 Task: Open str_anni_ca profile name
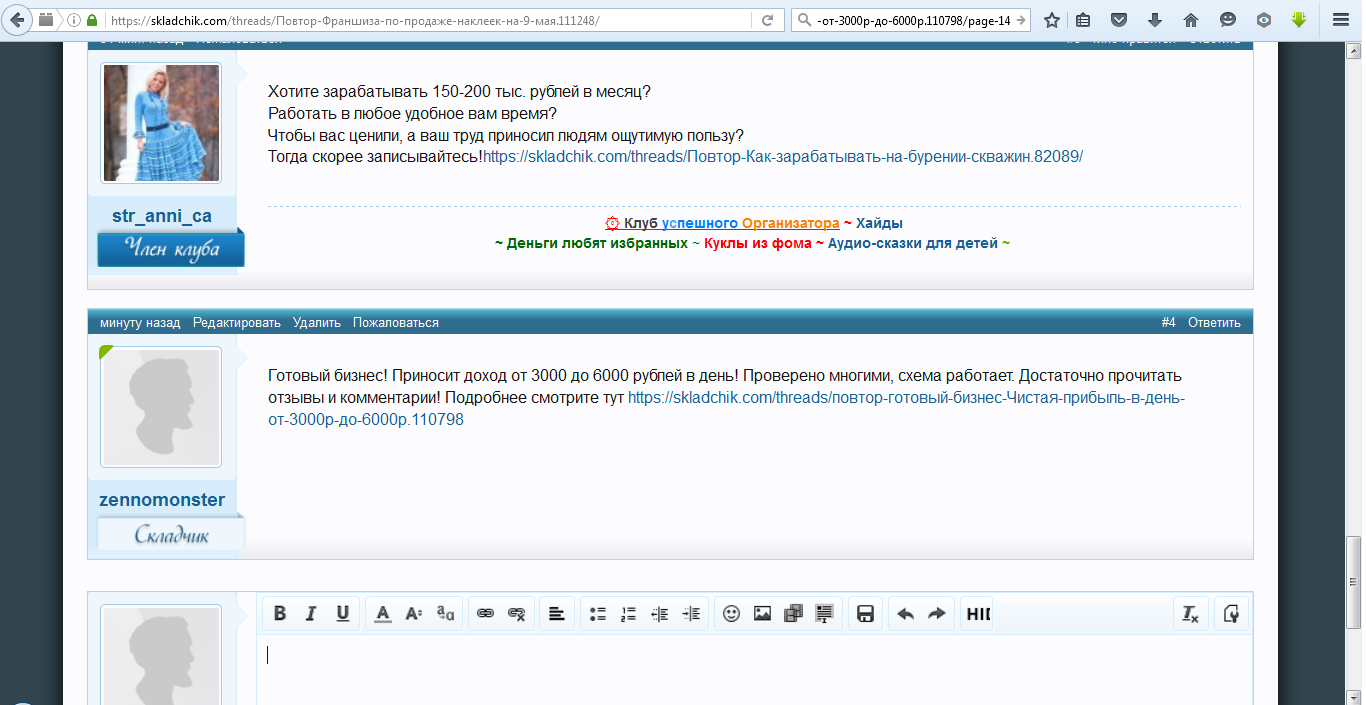point(161,216)
